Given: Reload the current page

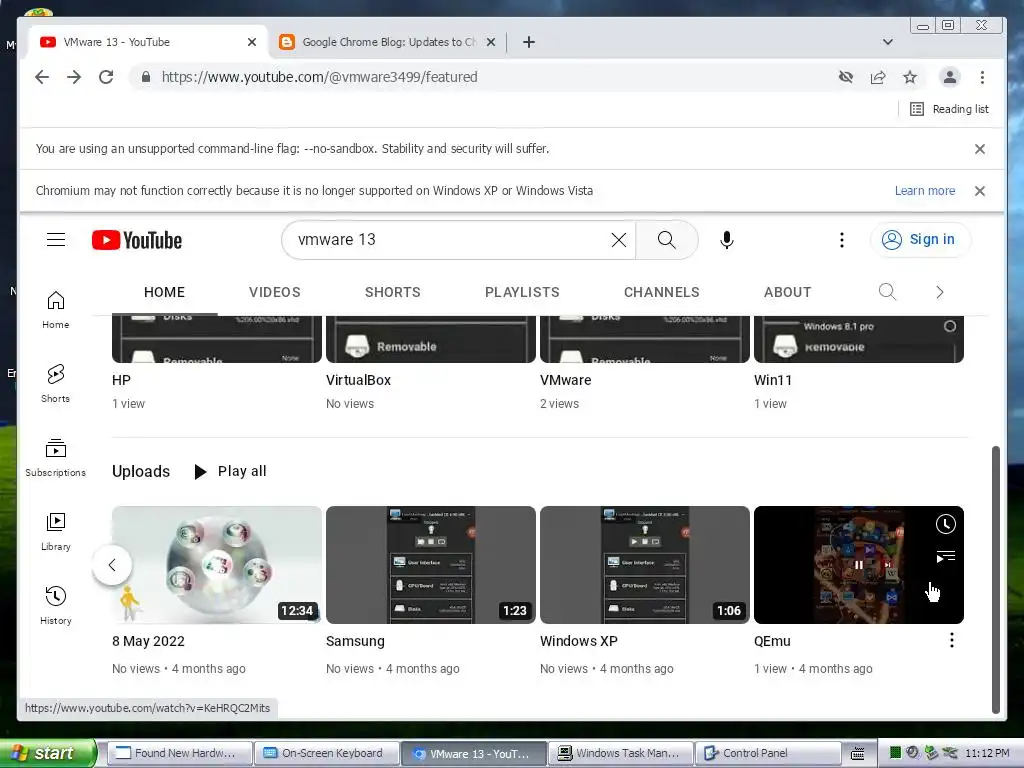Looking at the screenshot, I should coord(106,77).
